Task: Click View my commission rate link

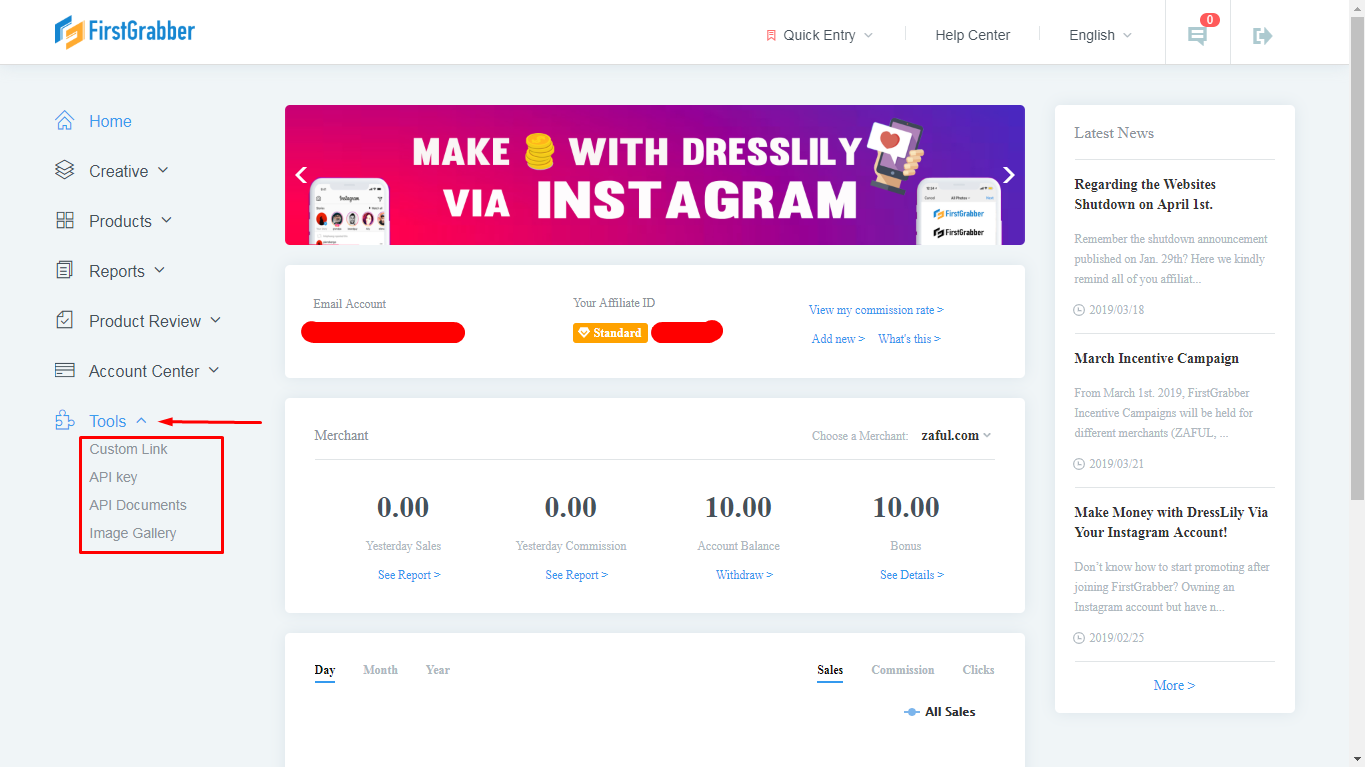Action: pos(876,310)
